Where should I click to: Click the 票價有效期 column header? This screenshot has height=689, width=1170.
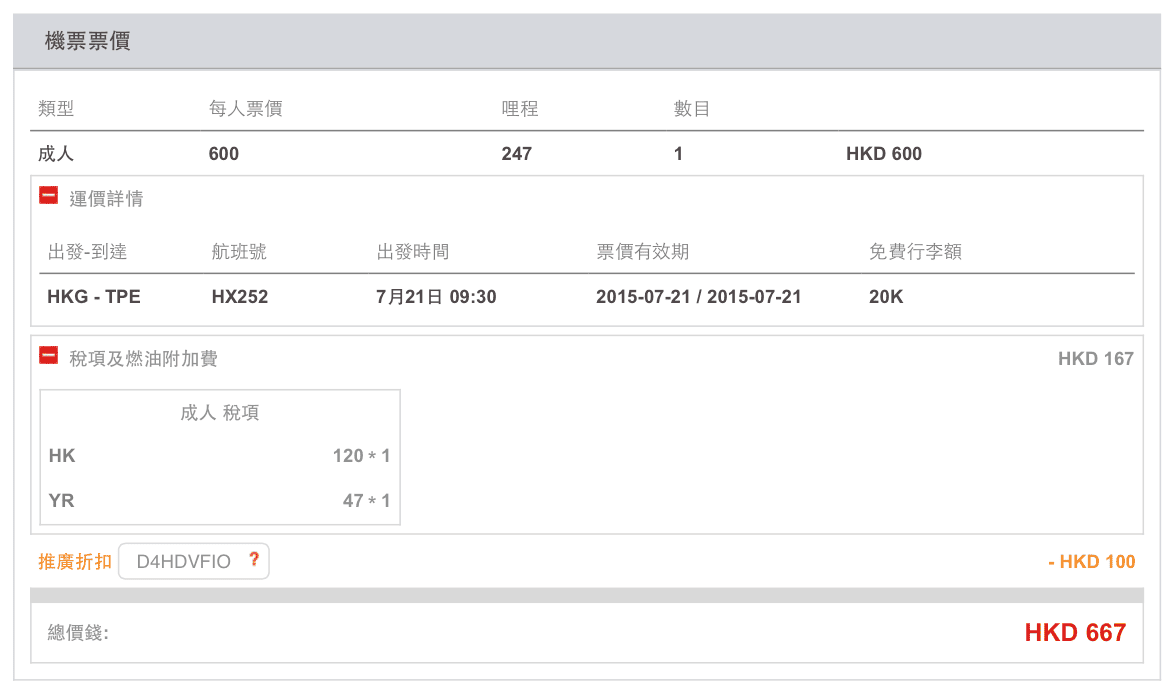[x=643, y=252]
